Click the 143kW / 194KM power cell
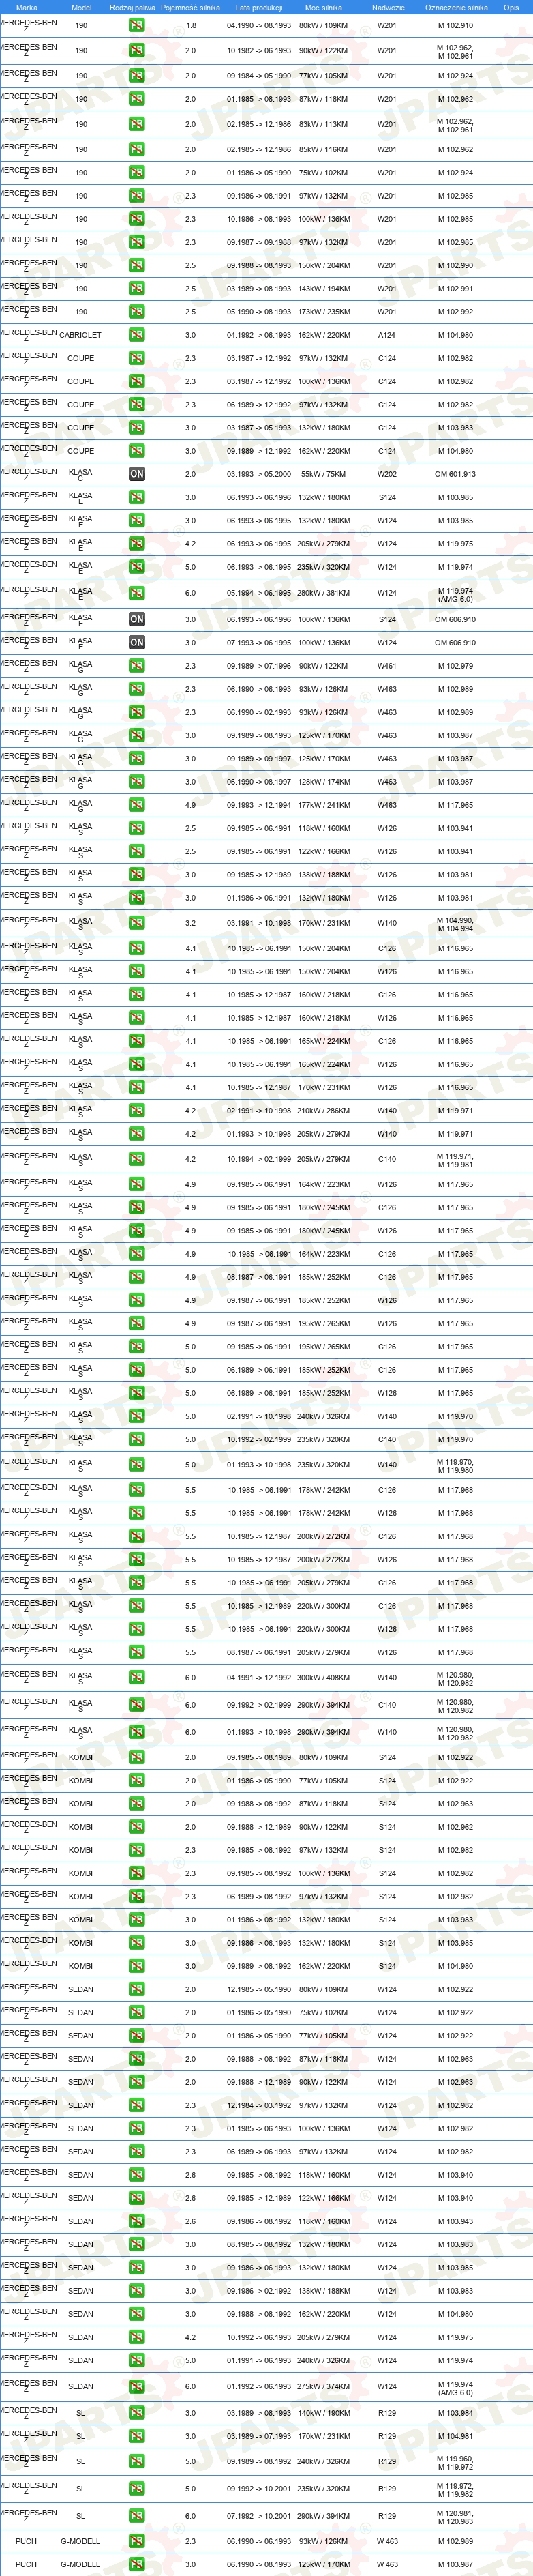Screen dimensions: 533x2576 [324, 288]
